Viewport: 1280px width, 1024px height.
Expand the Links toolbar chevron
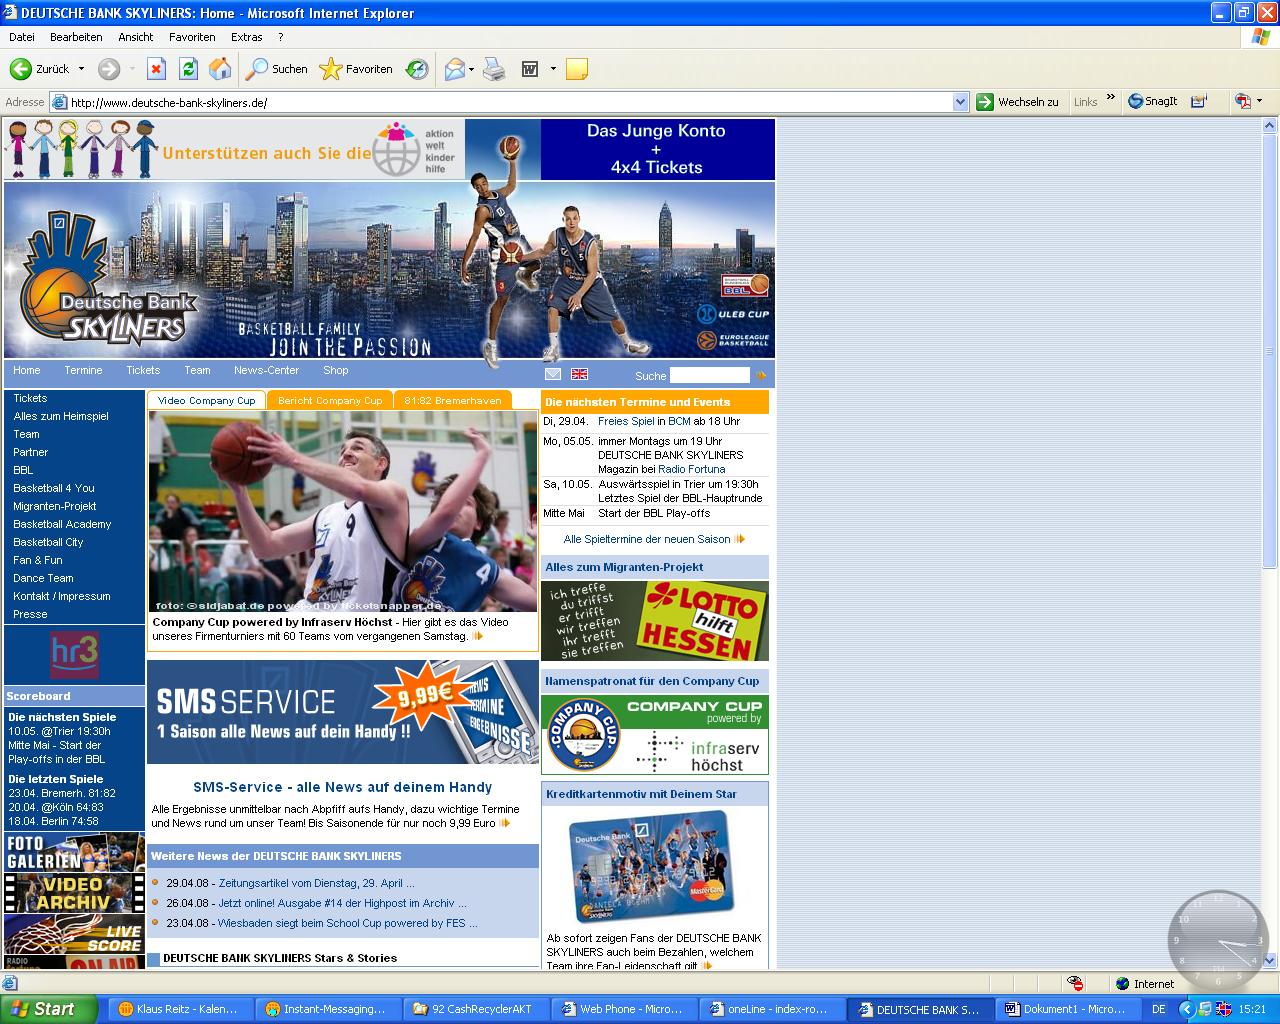pyautogui.click(x=1110, y=98)
